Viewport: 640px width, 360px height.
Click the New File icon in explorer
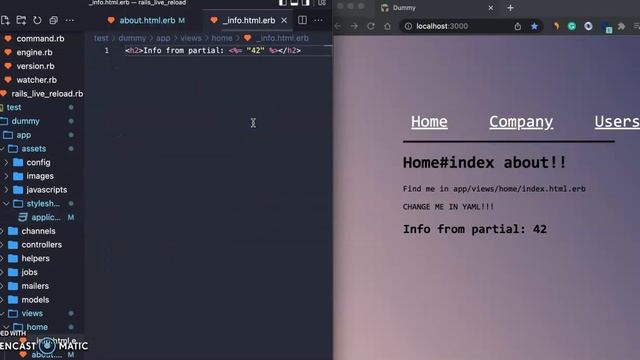tap(5, 20)
